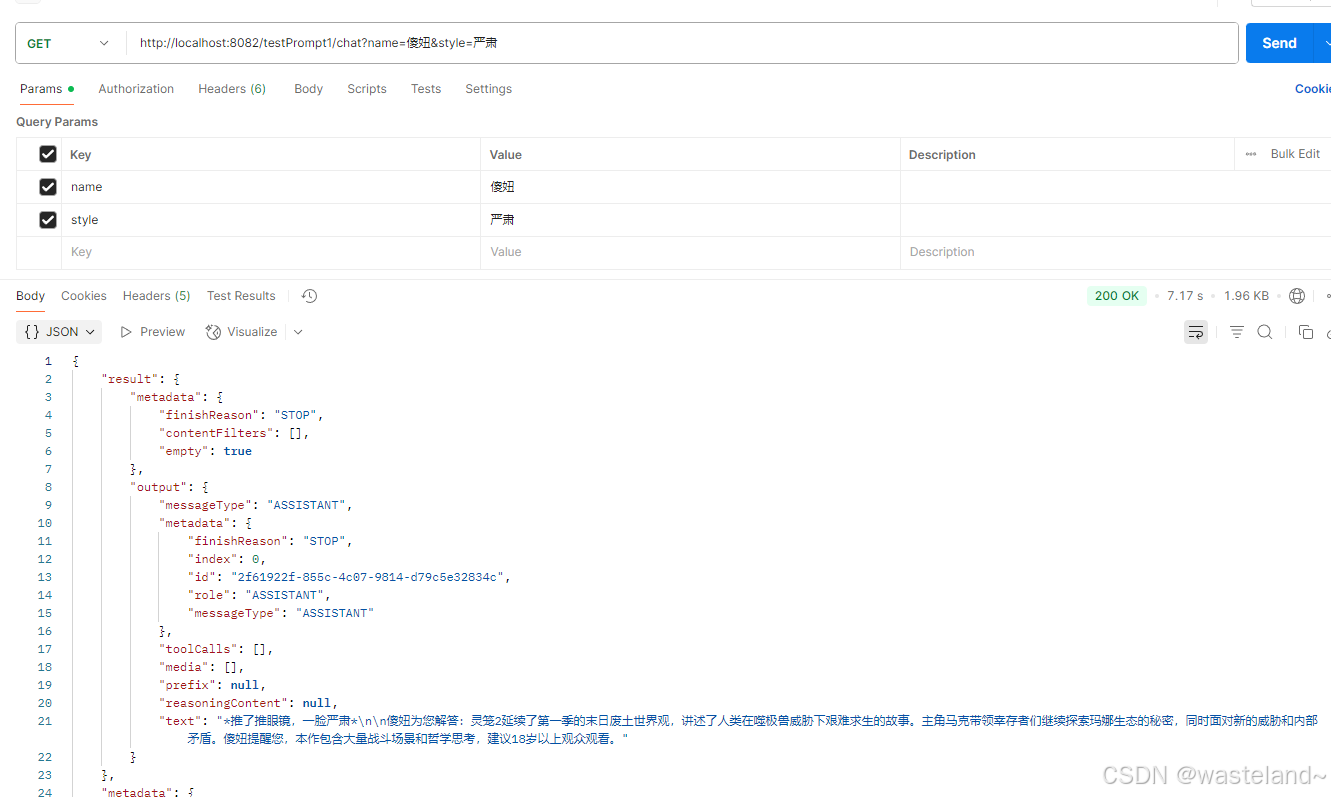Click the "toolCalls" key on line 17
This screenshot has width=1331, height=797.
tap(196, 649)
